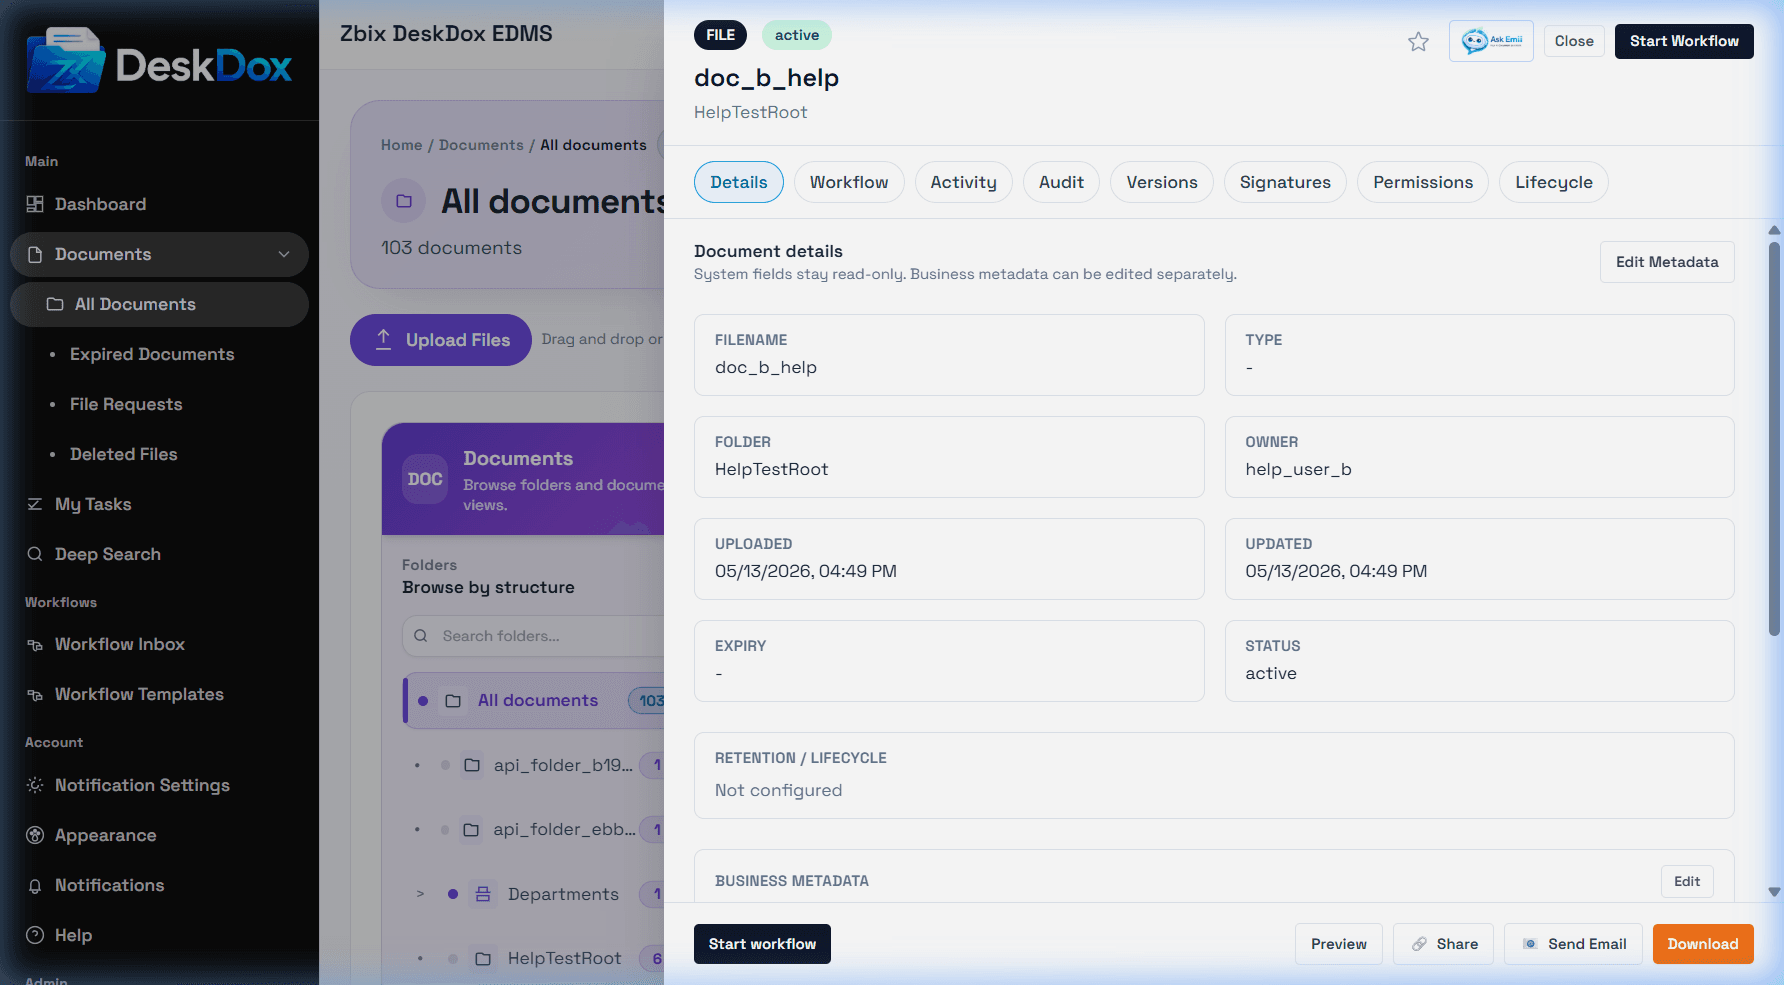Screen dimensions: 1784x985
Task: Close the document details panel
Action: pos(1574,41)
